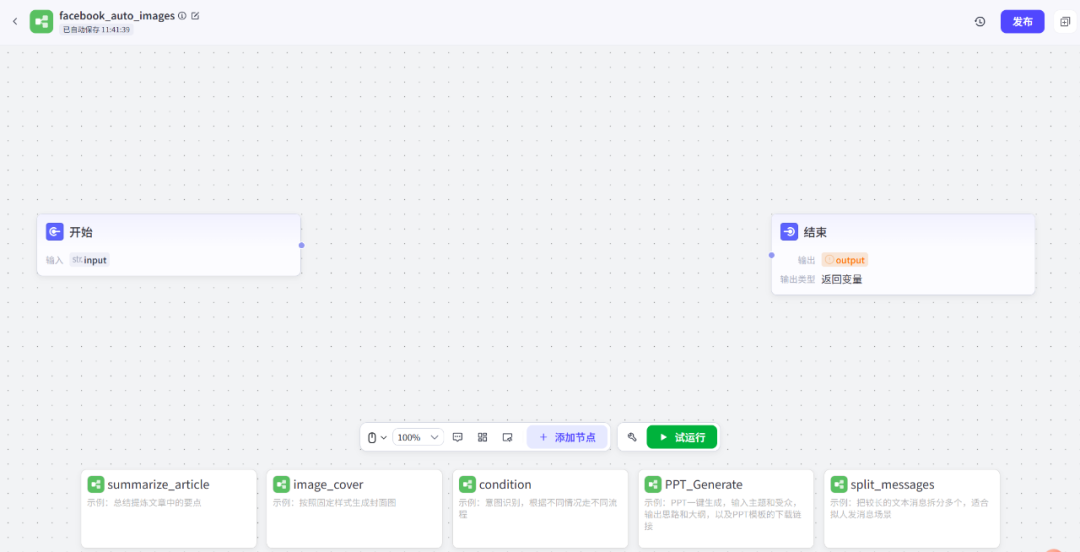
Task: Open the split_messages example card
Action: (911, 508)
